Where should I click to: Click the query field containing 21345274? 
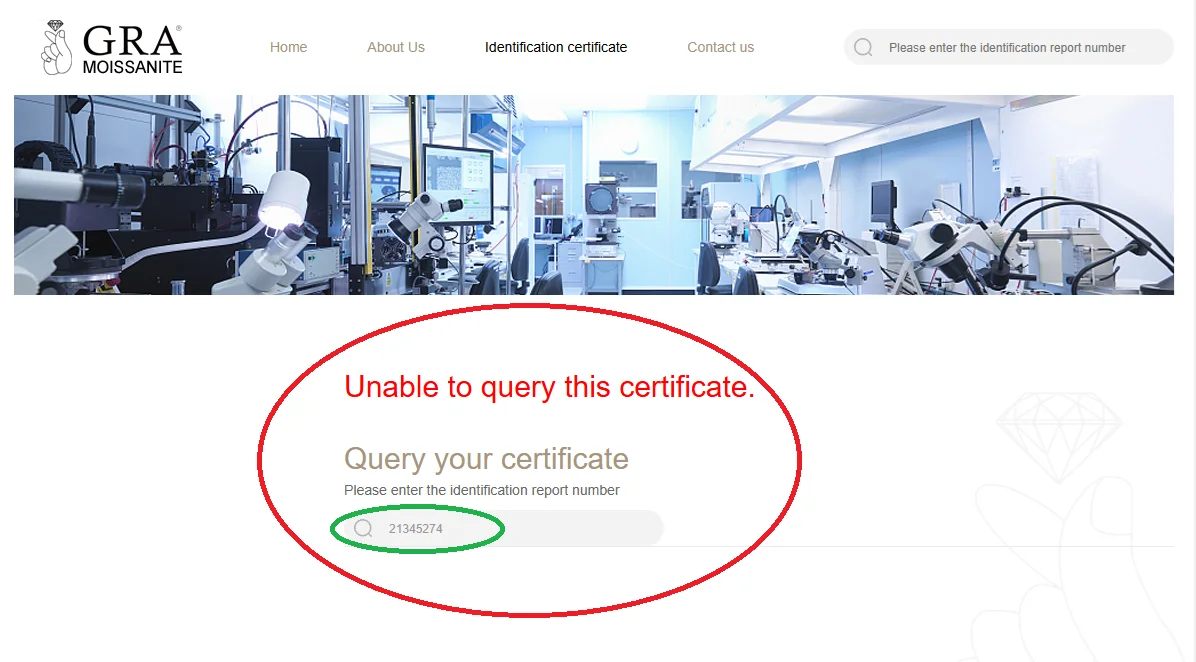503,528
